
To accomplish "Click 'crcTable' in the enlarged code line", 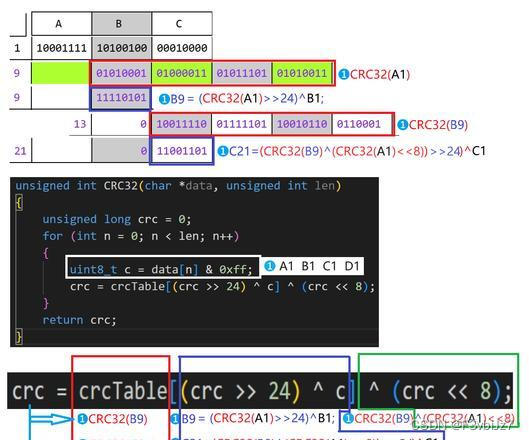I will [x=123, y=391].
